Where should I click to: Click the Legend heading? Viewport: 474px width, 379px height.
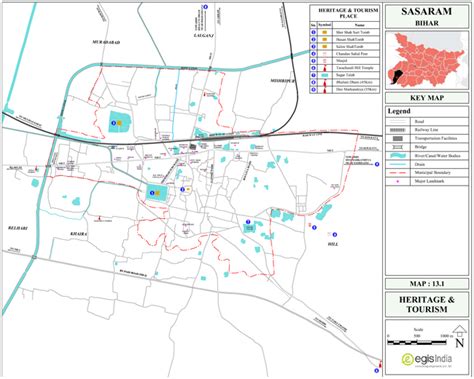[x=399, y=111]
